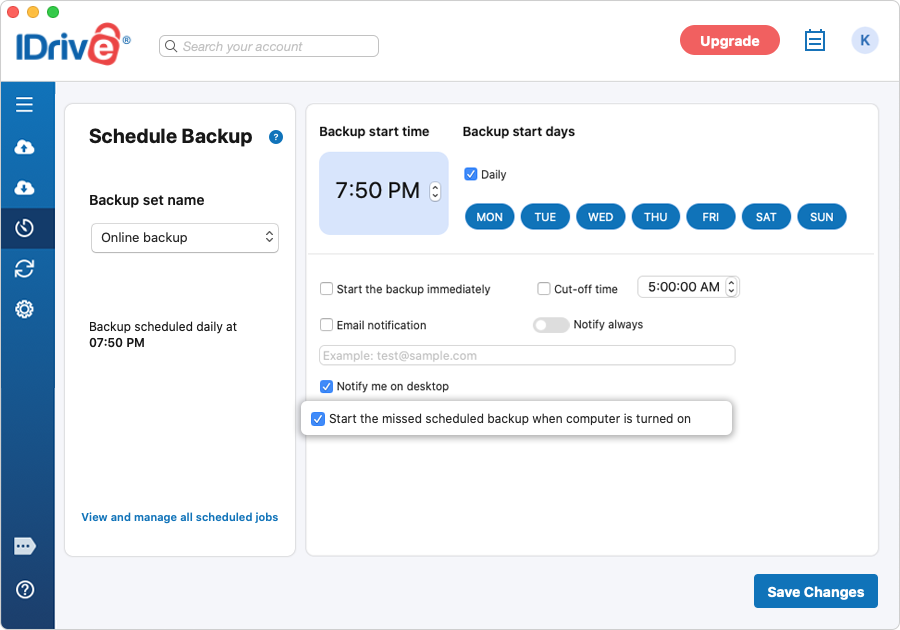Enable Start the backup immediately checkbox
The width and height of the screenshot is (900, 630).
tap(326, 289)
